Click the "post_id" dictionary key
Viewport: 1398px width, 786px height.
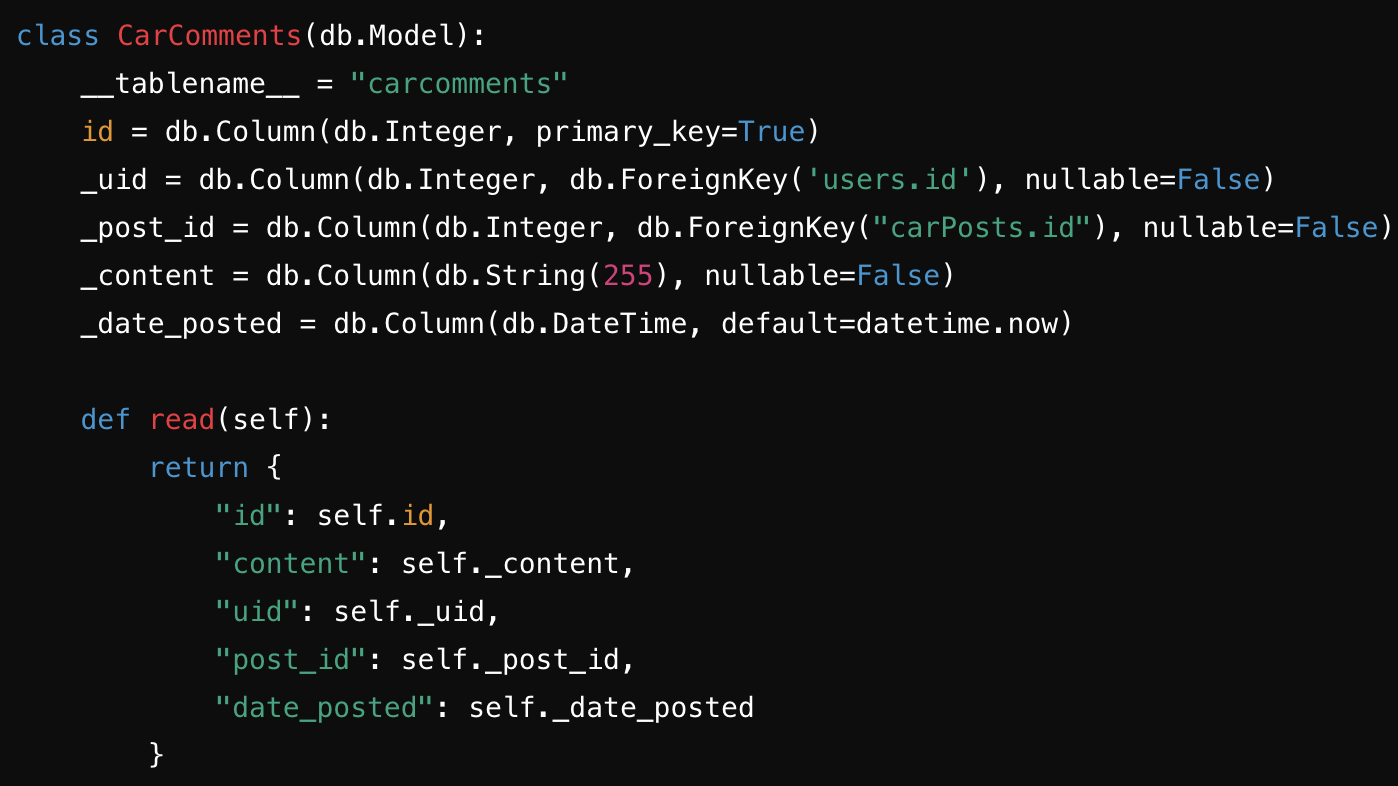tap(291, 660)
